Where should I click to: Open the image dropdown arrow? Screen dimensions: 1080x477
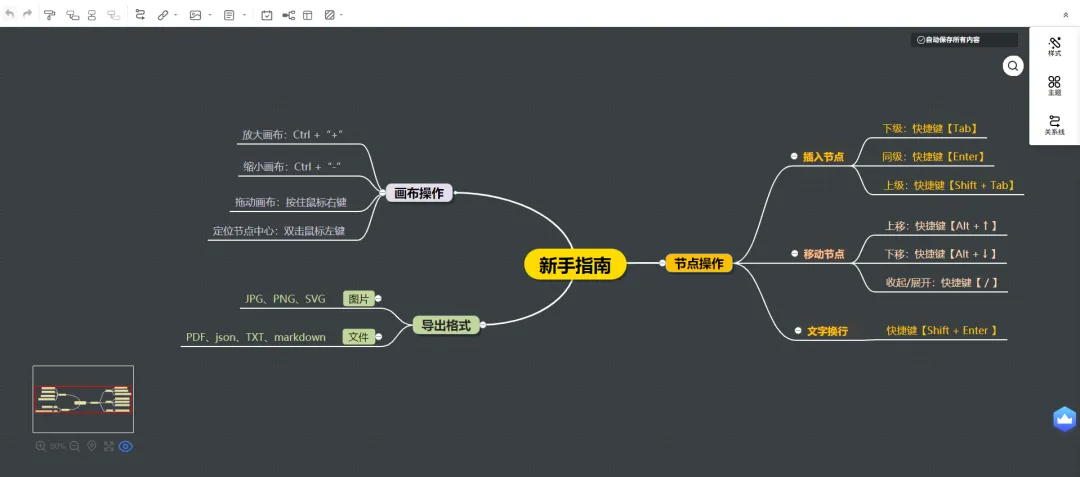(209, 15)
